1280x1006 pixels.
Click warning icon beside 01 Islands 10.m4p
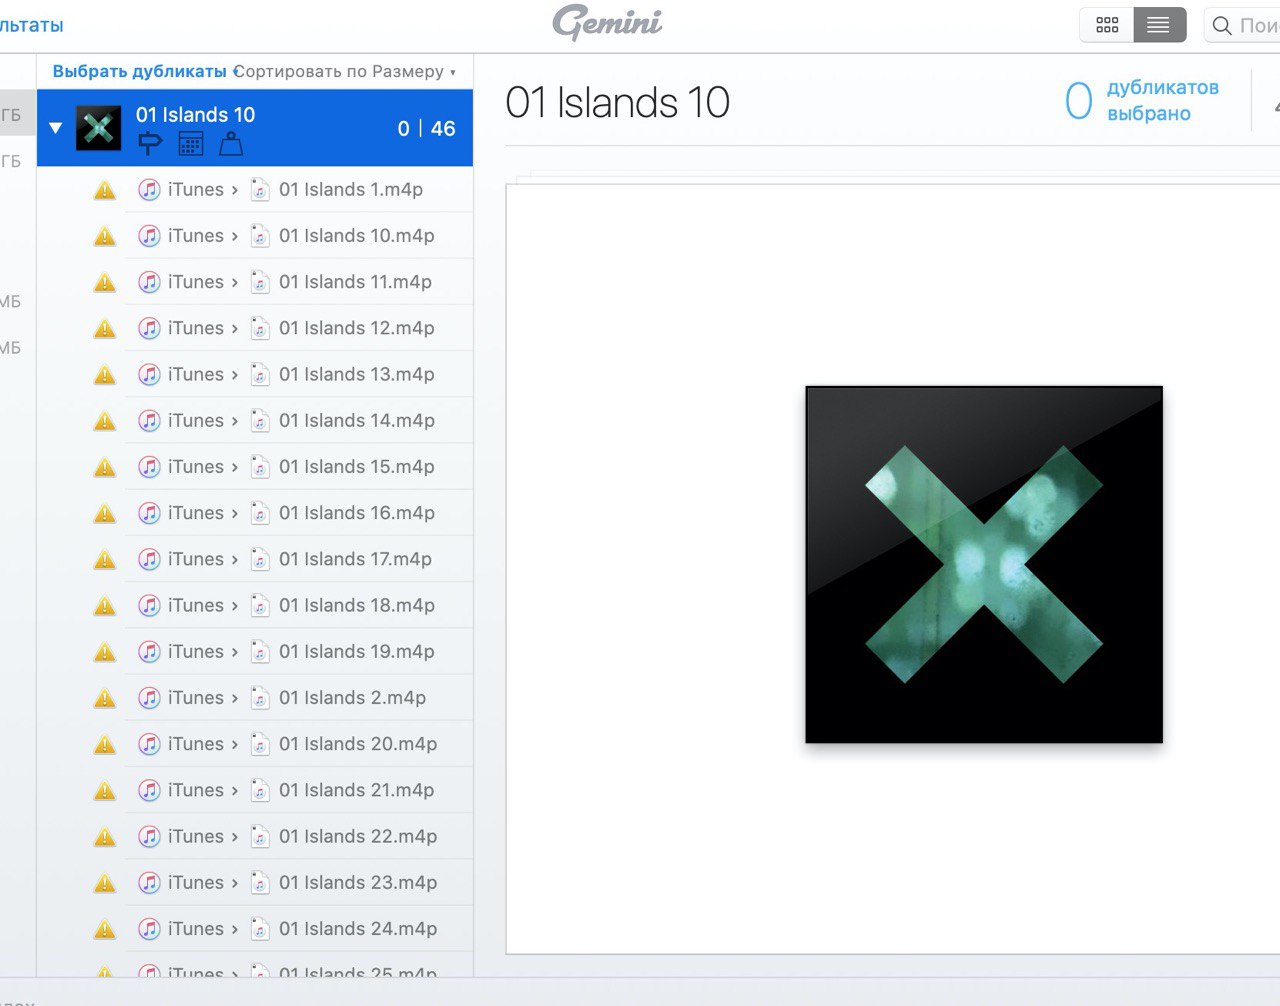(105, 236)
